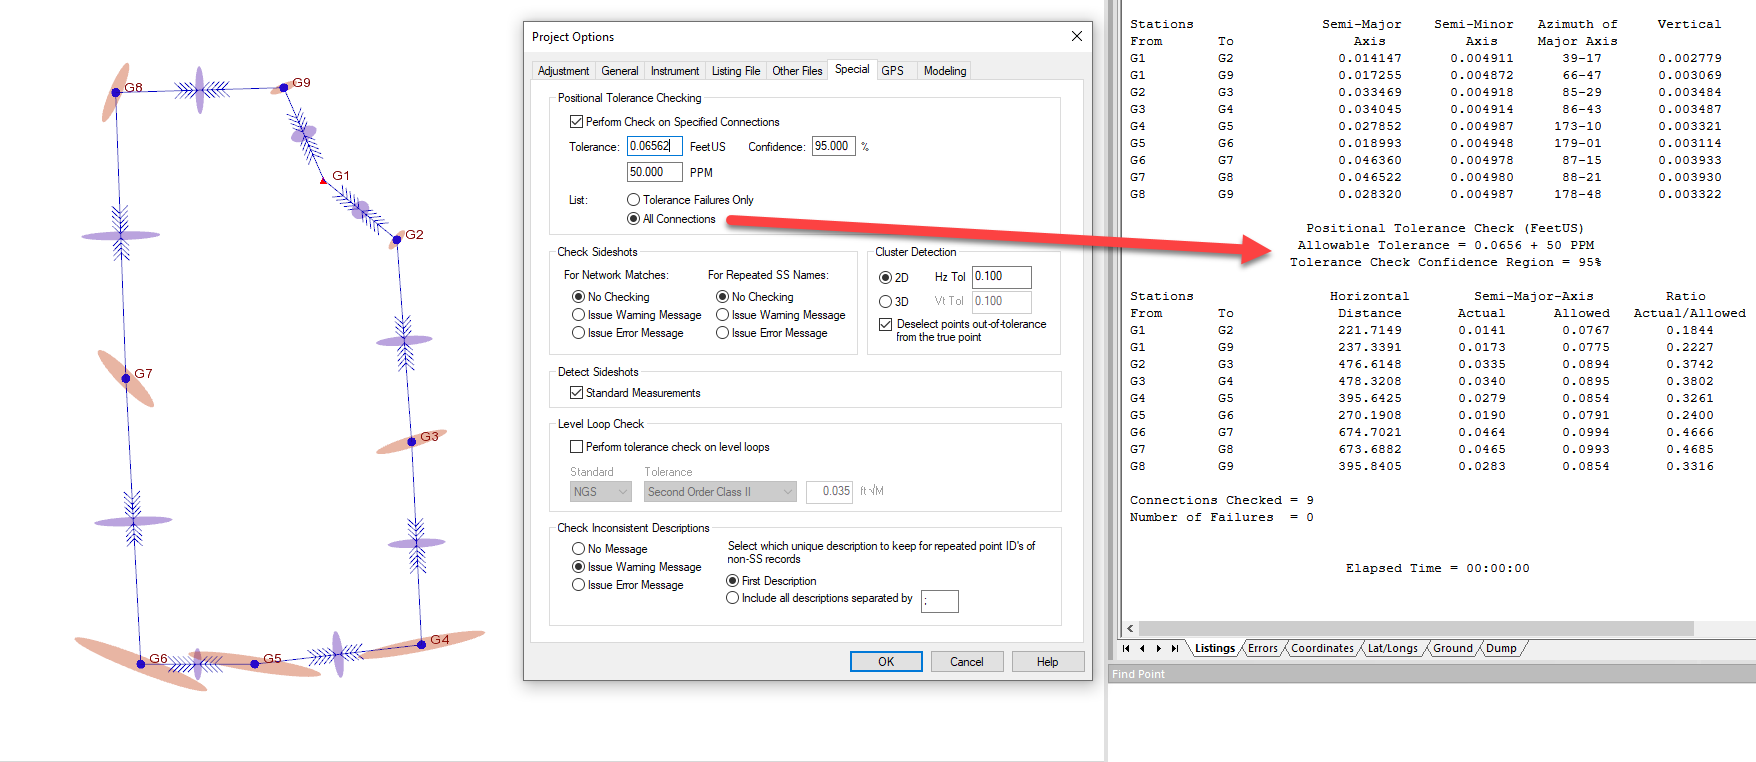1756x762 pixels.
Task: Click the next tab arrow below listing
Action: [x=1159, y=648]
